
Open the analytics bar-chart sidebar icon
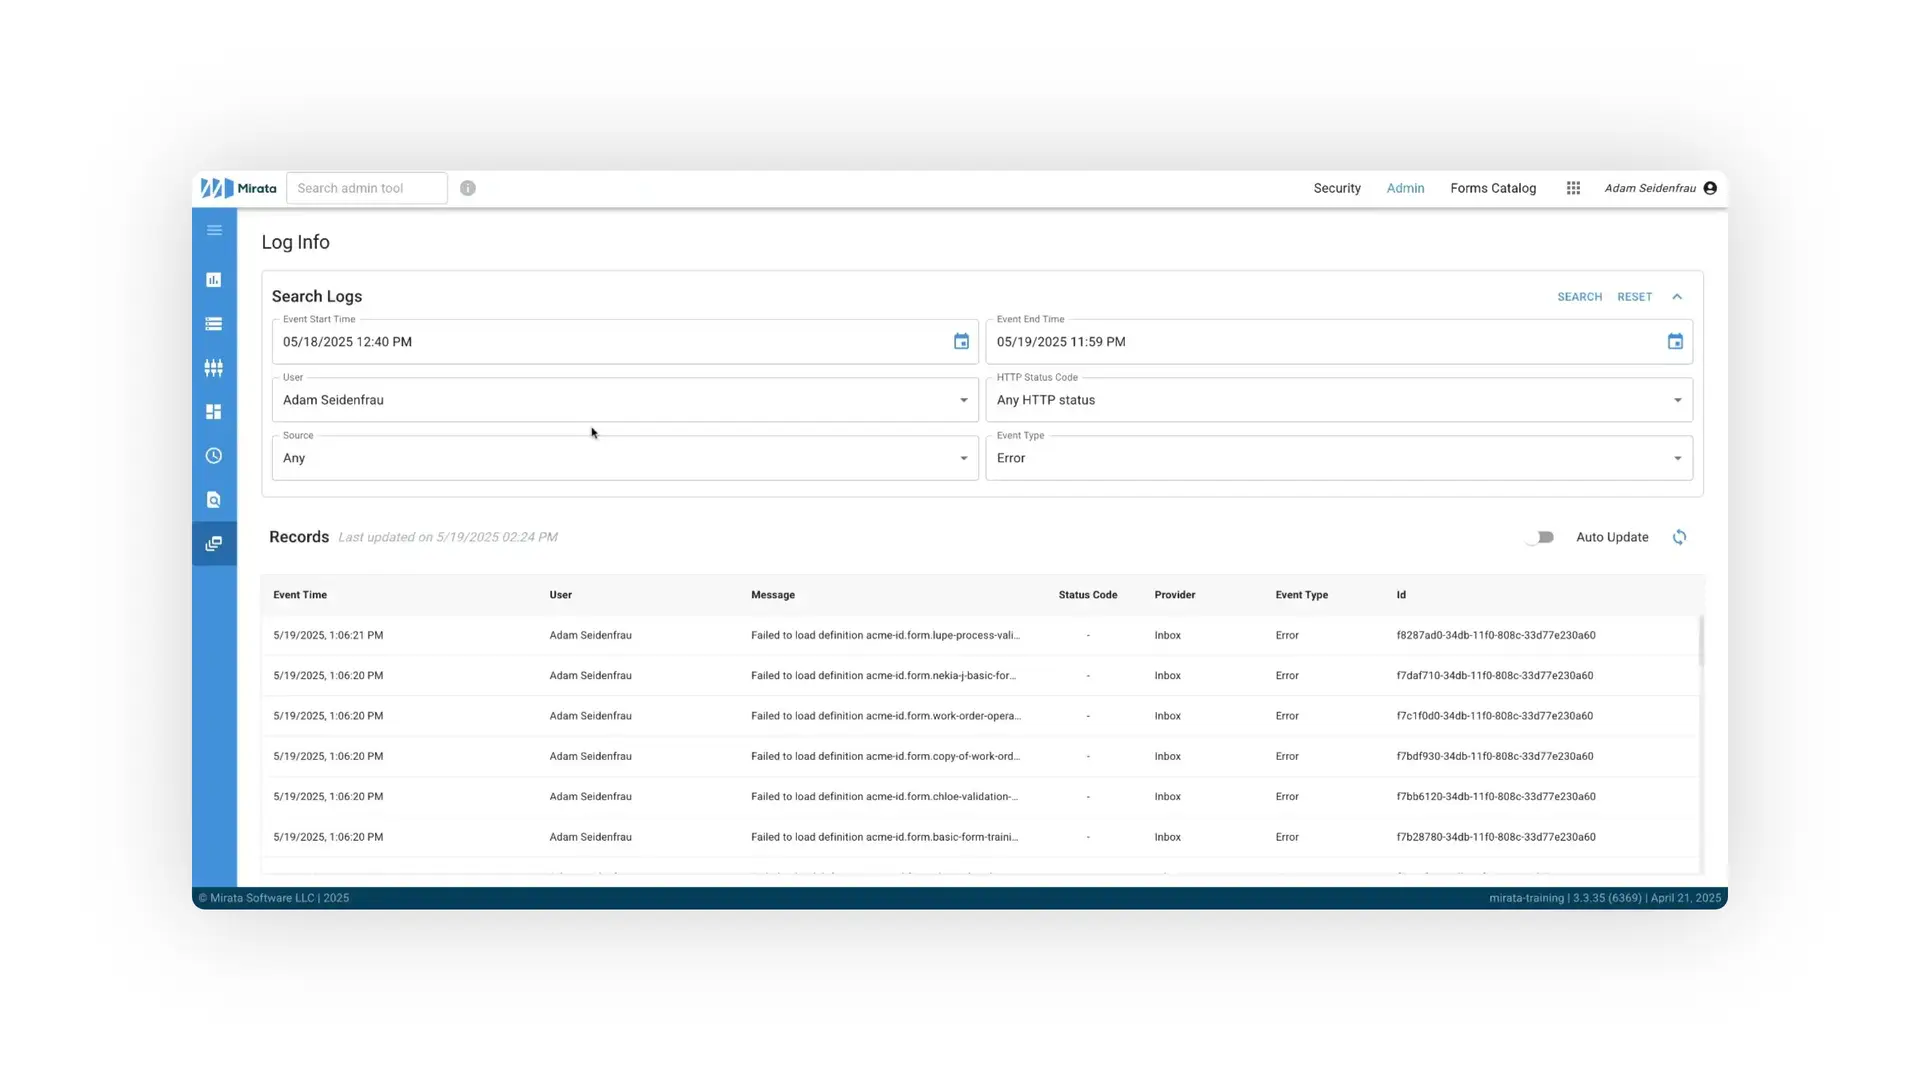tap(214, 280)
